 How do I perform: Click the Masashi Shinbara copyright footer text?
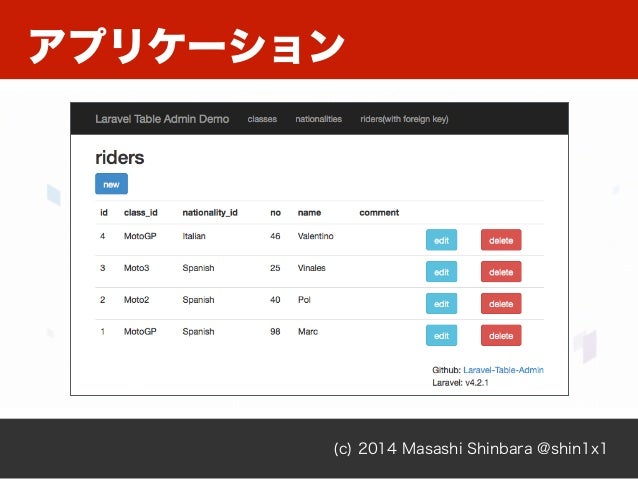coord(470,448)
